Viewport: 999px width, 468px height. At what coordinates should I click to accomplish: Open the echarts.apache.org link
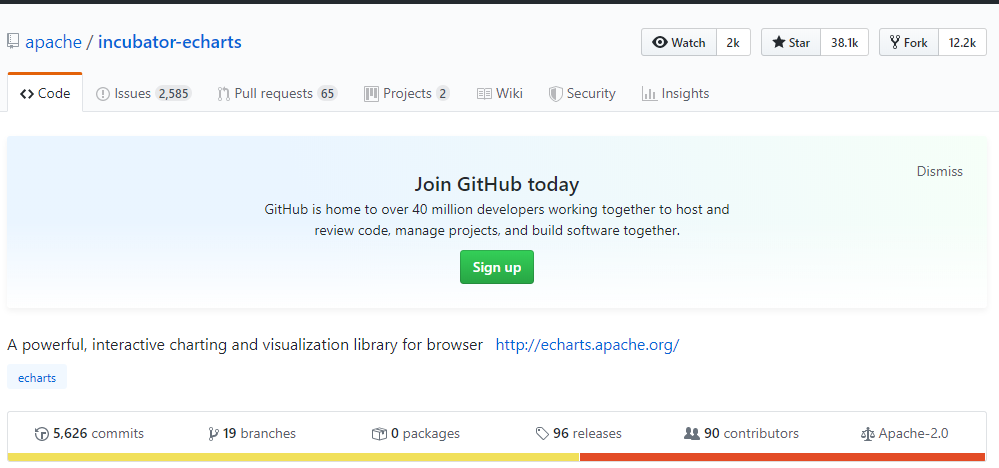click(587, 345)
